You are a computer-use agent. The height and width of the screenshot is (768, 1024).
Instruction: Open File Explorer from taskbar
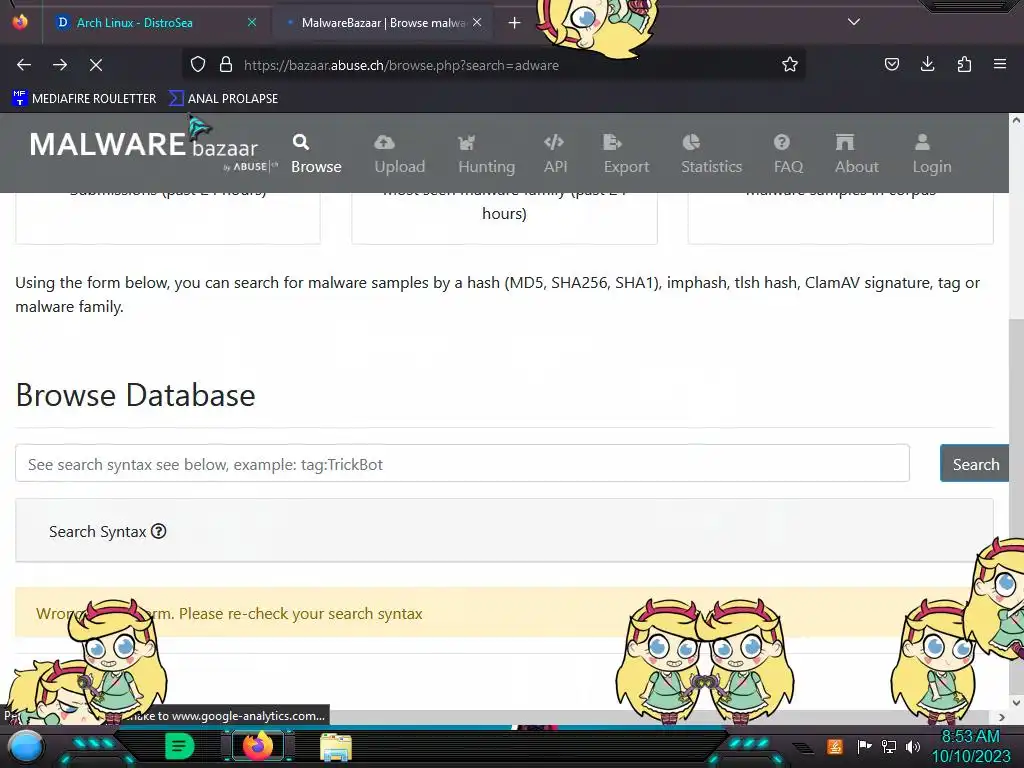(336, 747)
